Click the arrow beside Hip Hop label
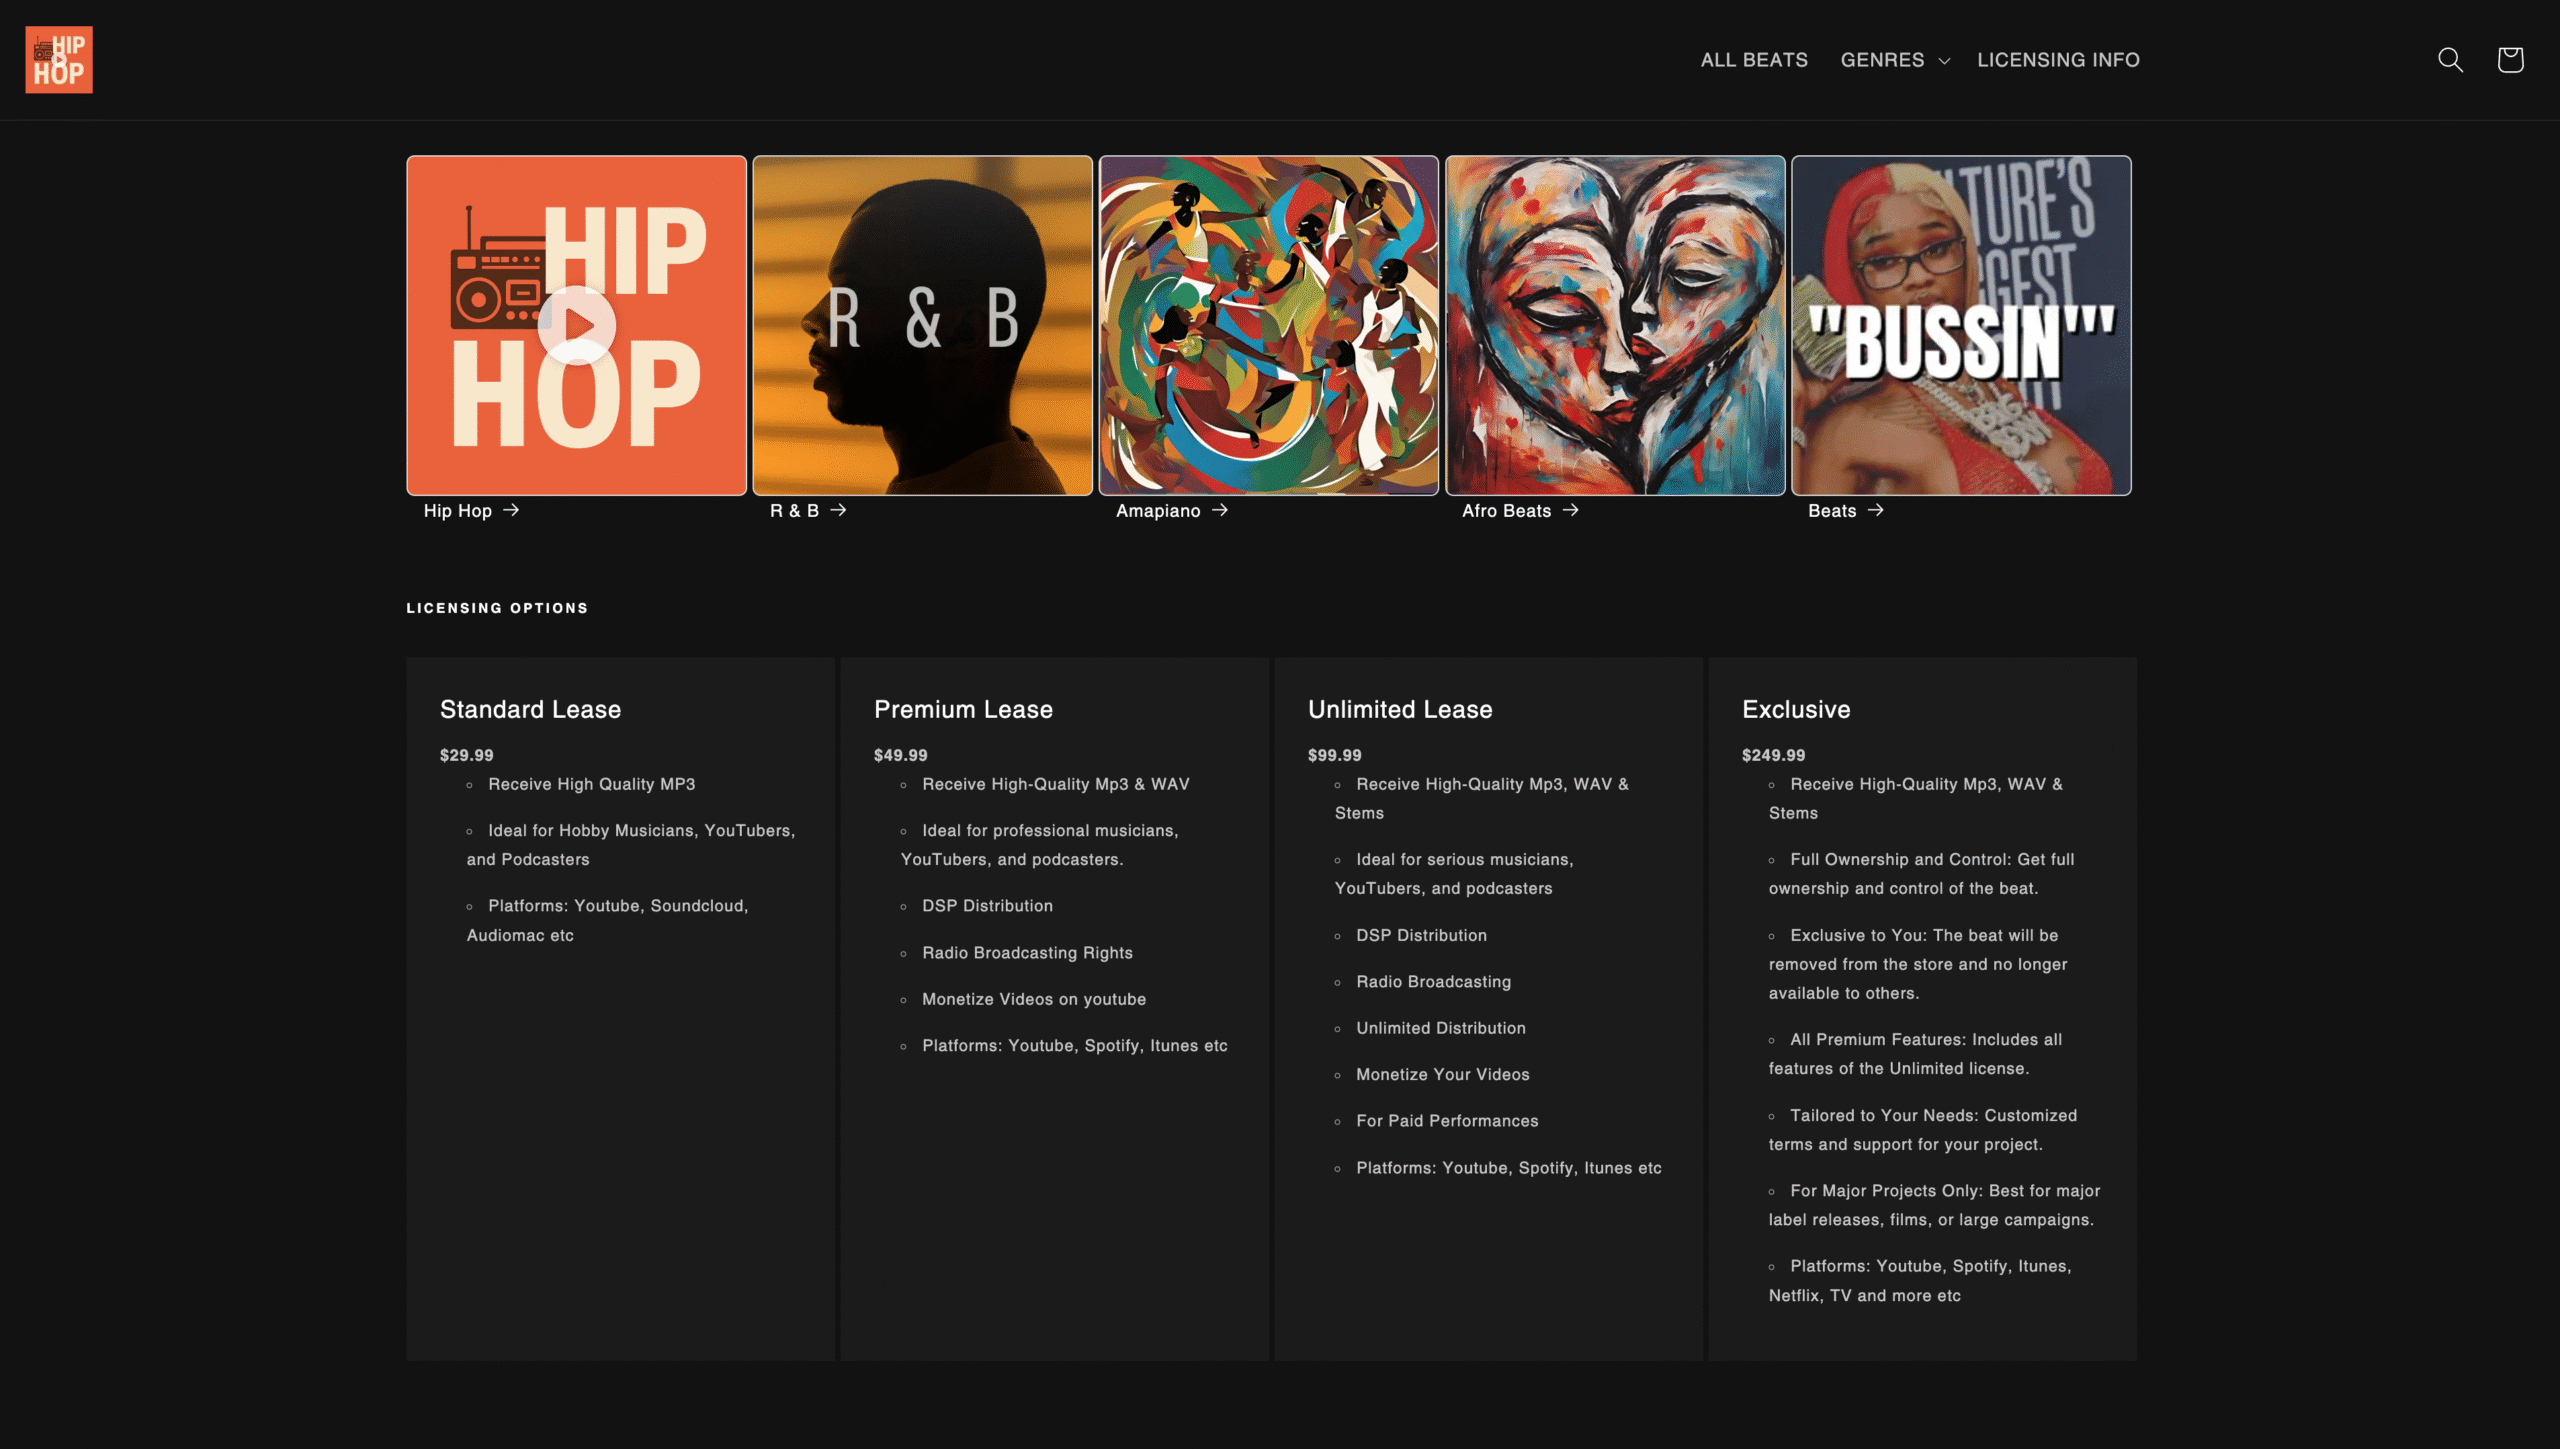Screen dimensions: 2560x1449 pos(511,510)
